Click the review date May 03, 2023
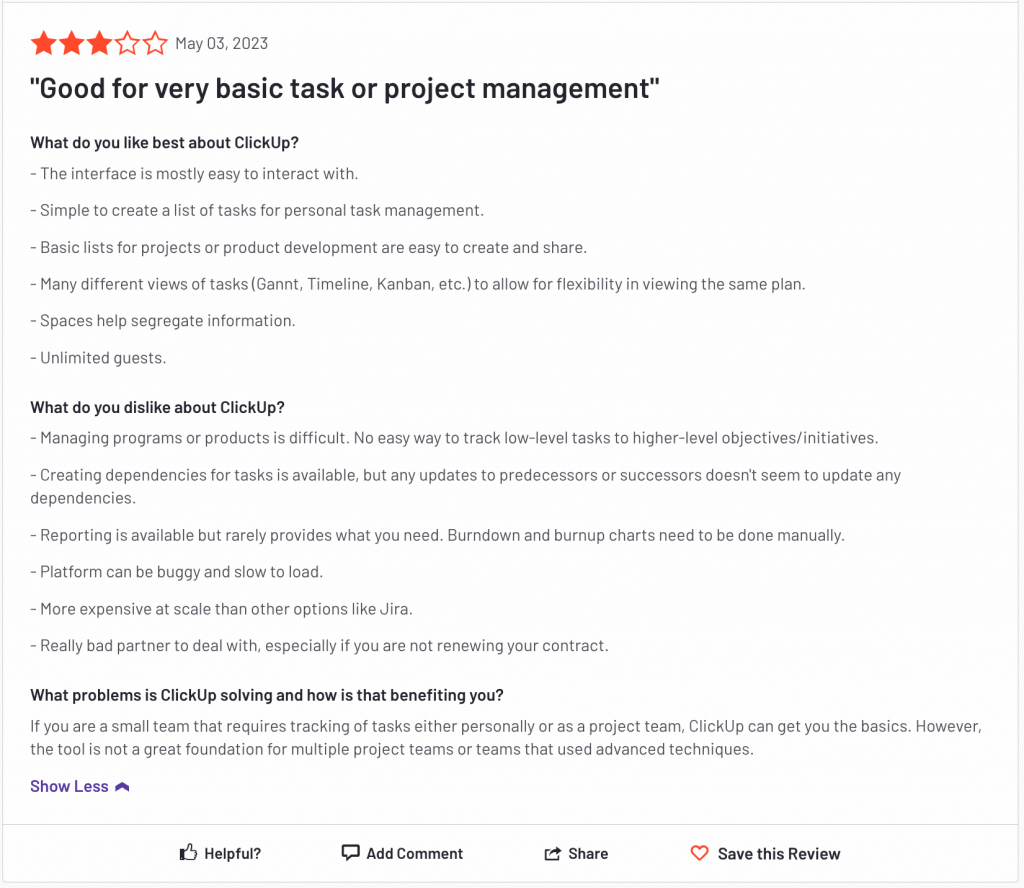 pos(221,44)
